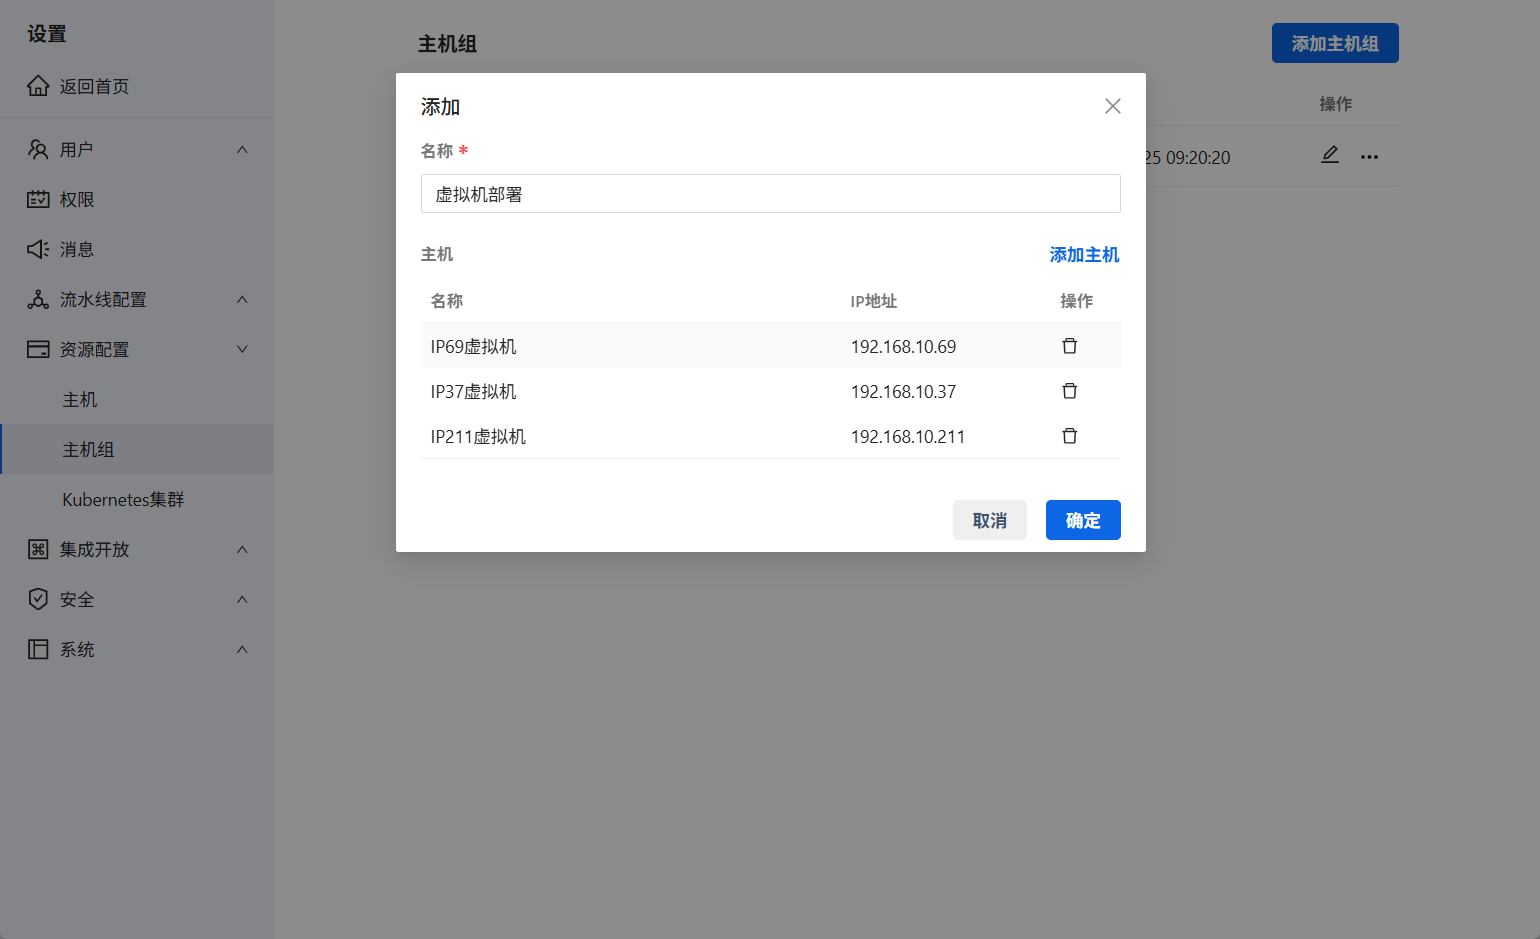This screenshot has width=1540, height=939.
Task: Open the ellipsis more-actions icon
Action: pyautogui.click(x=1369, y=156)
